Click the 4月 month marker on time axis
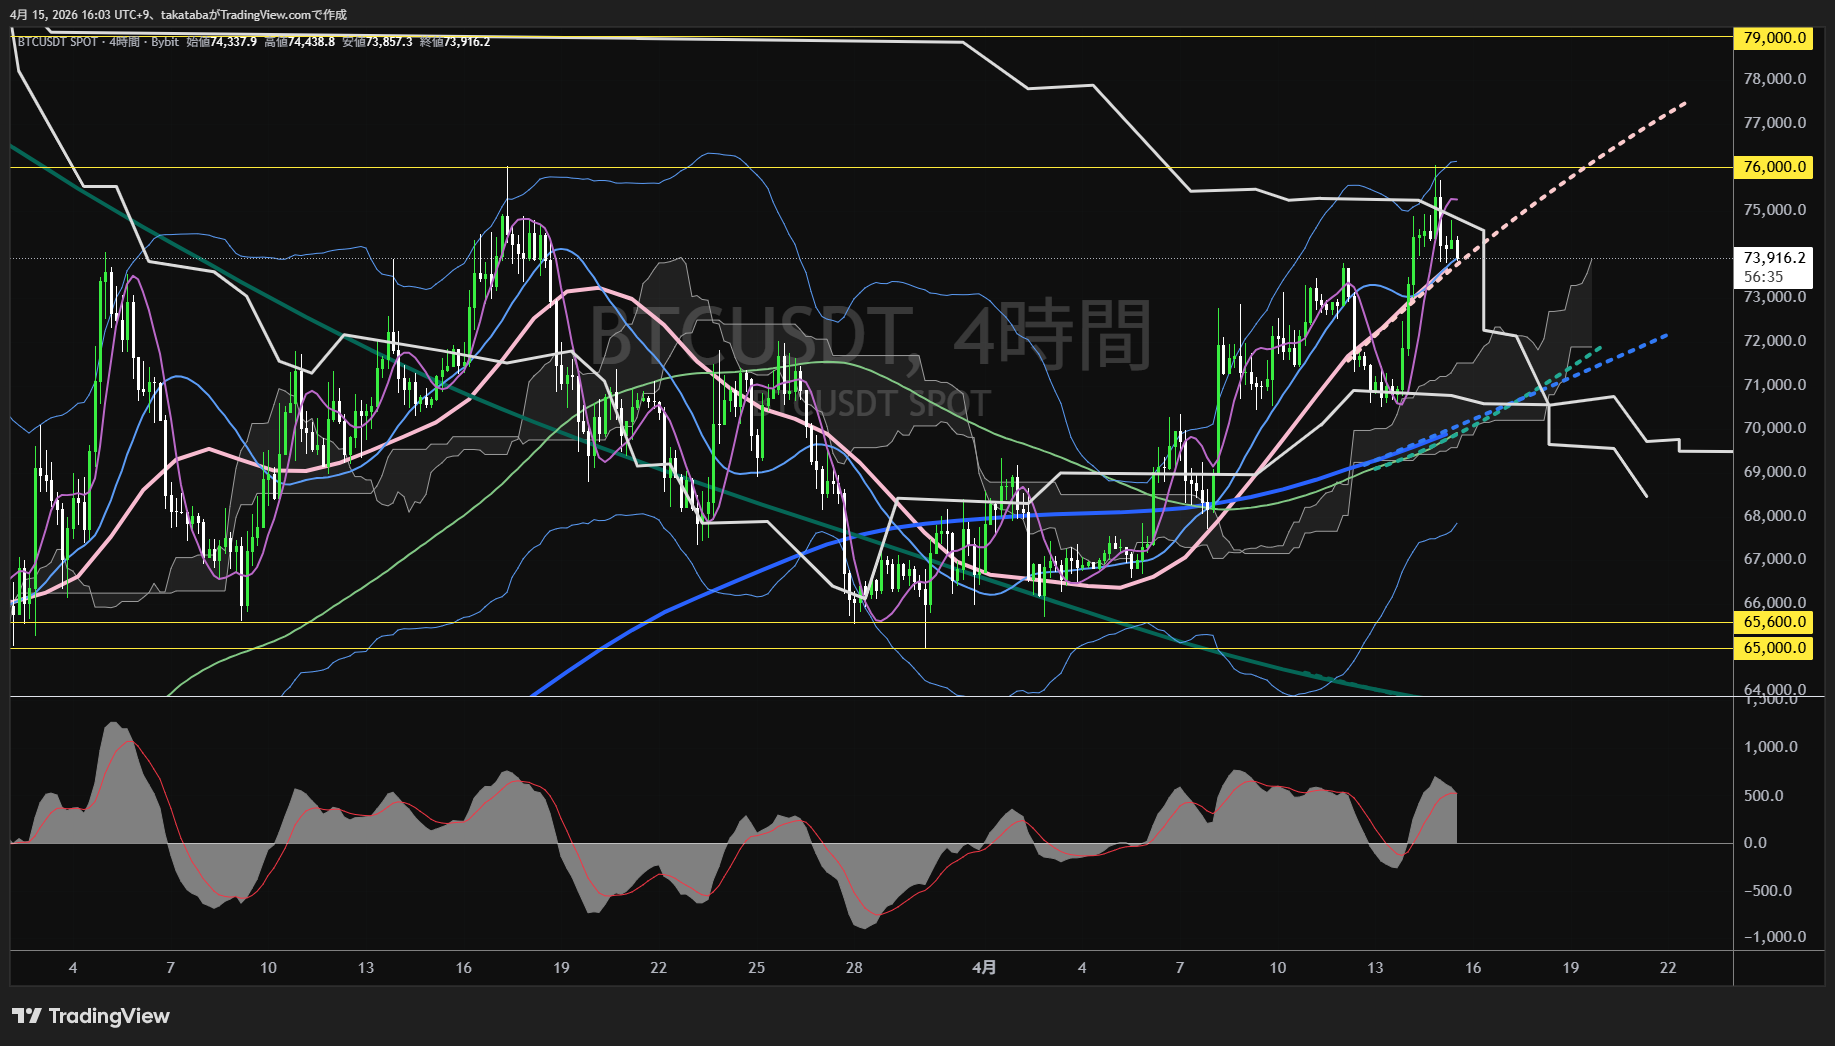 pyautogui.click(x=984, y=968)
